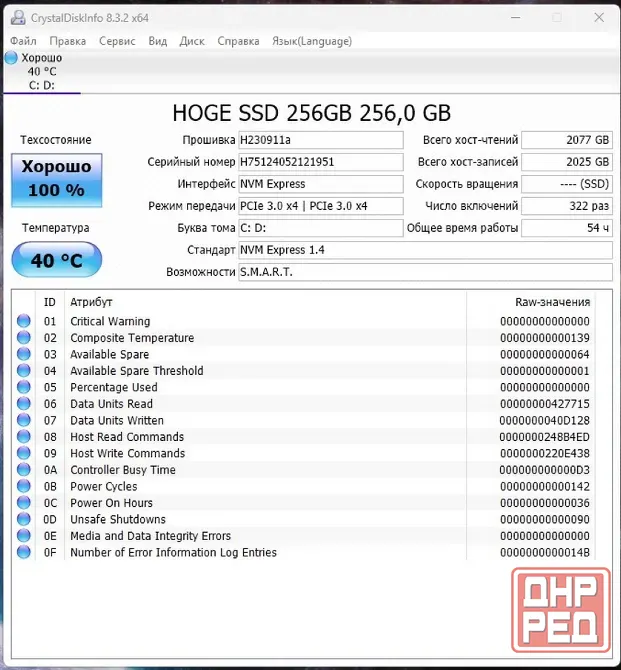
Task: Select the Percentage Used attribute text
Action: click(x=114, y=387)
